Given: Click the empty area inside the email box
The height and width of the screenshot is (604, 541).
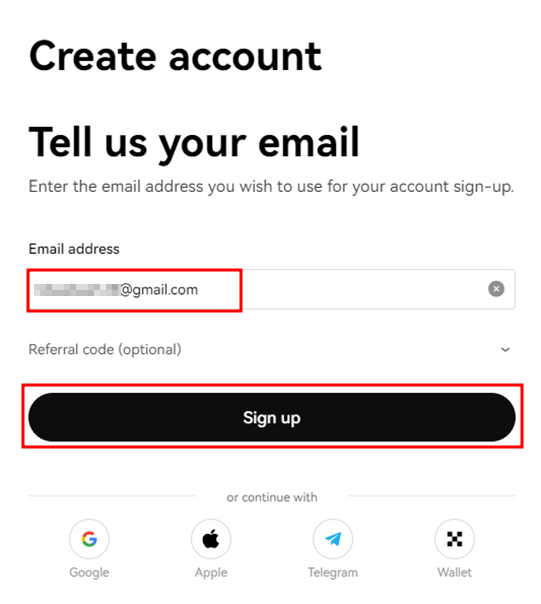Looking at the screenshot, I should point(362,289).
